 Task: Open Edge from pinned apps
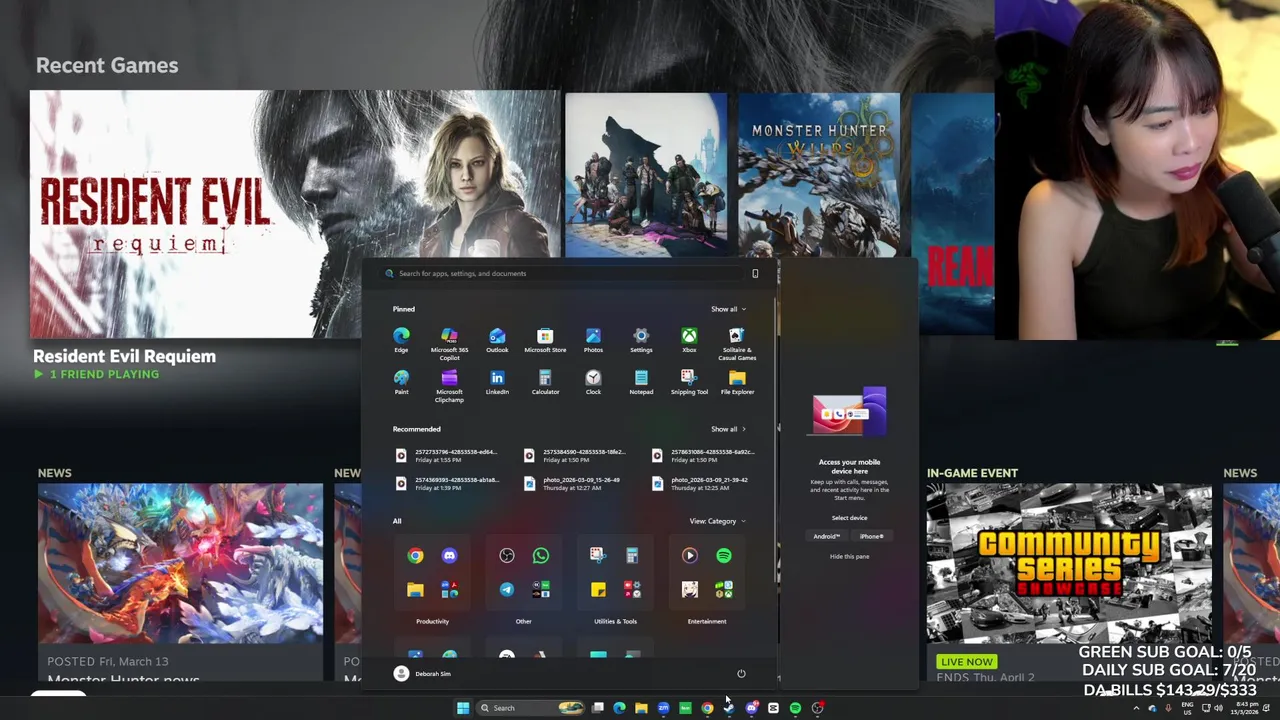[401, 340]
